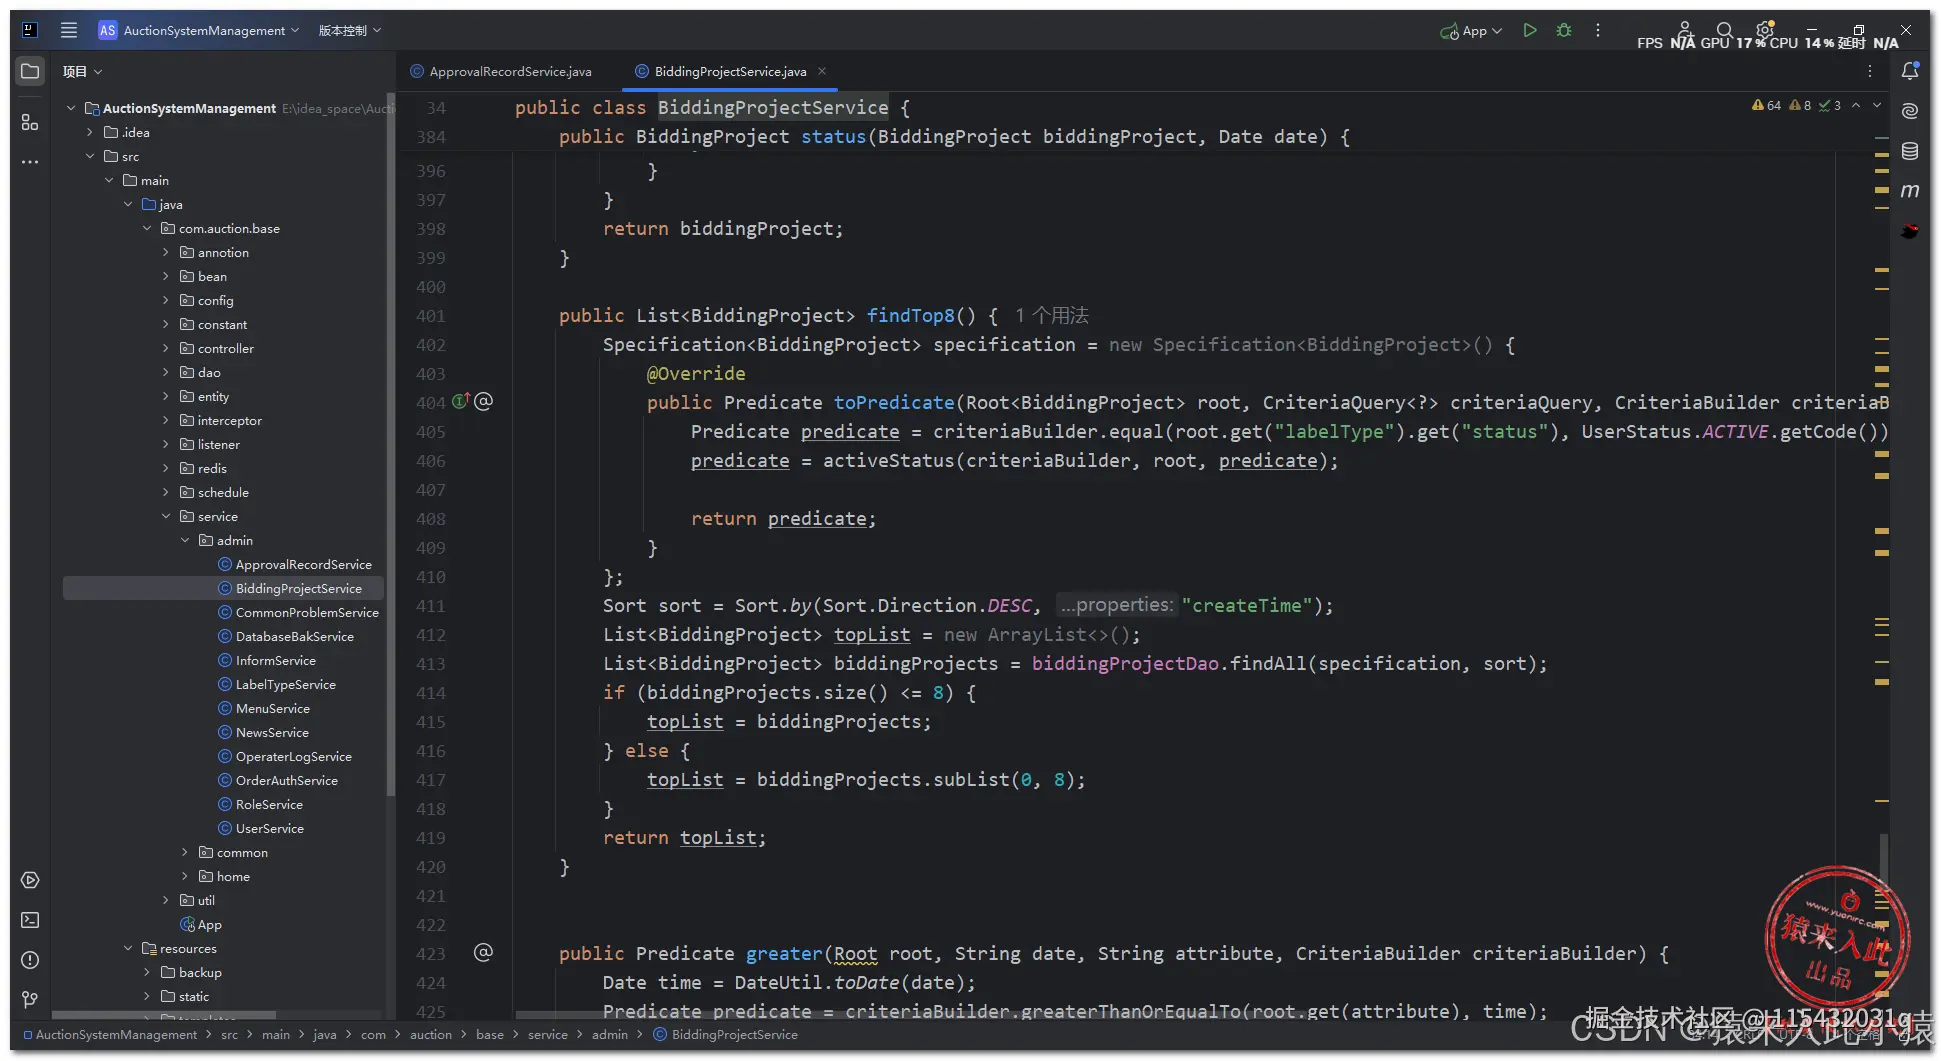Collapse the AuctionSystemManagement root node
The width and height of the screenshot is (1941, 1061).
(x=71, y=108)
